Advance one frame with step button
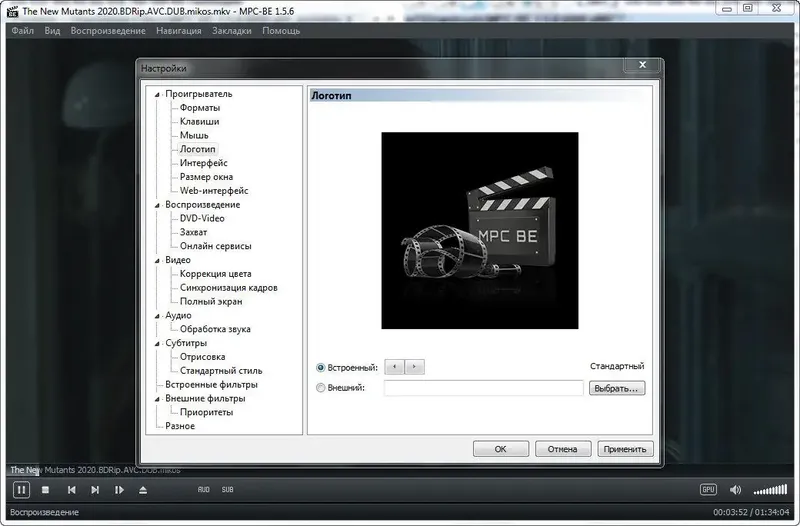Viewport: 800px width, 526px height. (x=119, y=490)
